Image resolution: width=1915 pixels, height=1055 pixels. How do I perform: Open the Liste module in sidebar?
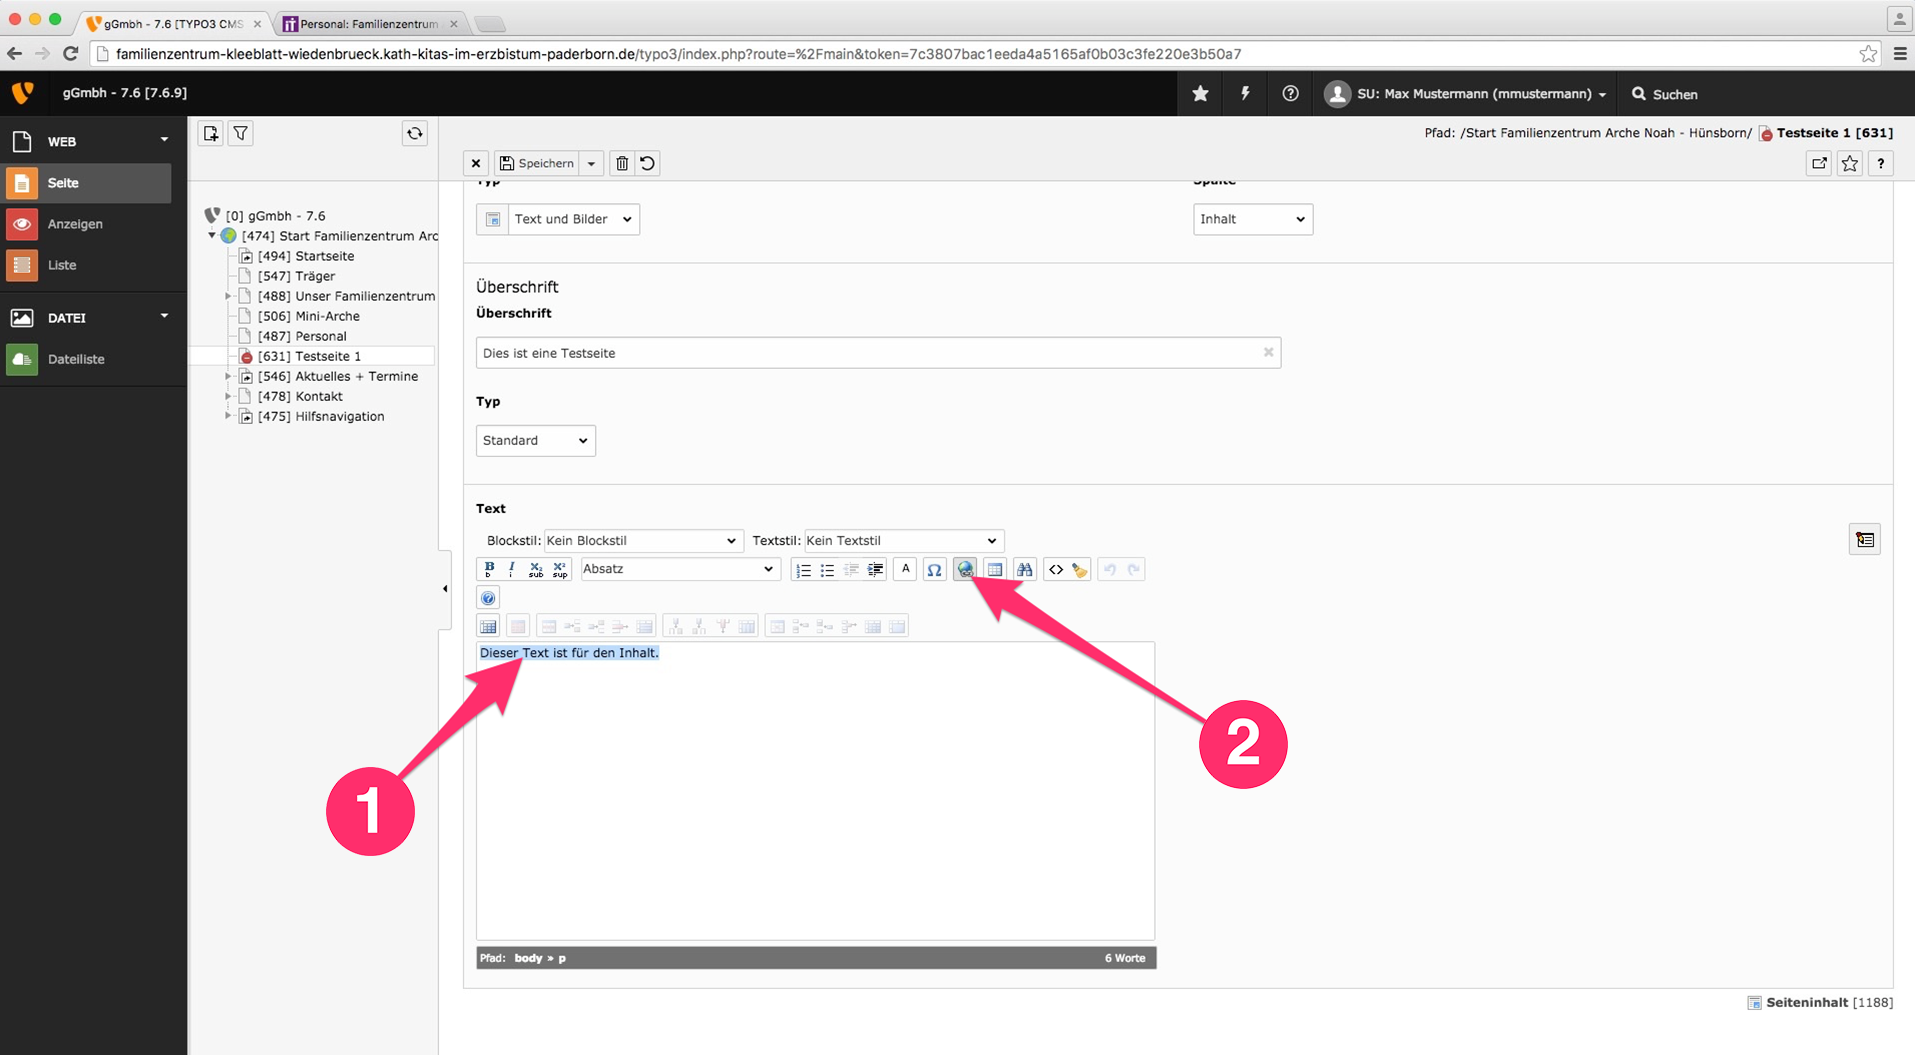click(x=62, y=265)
